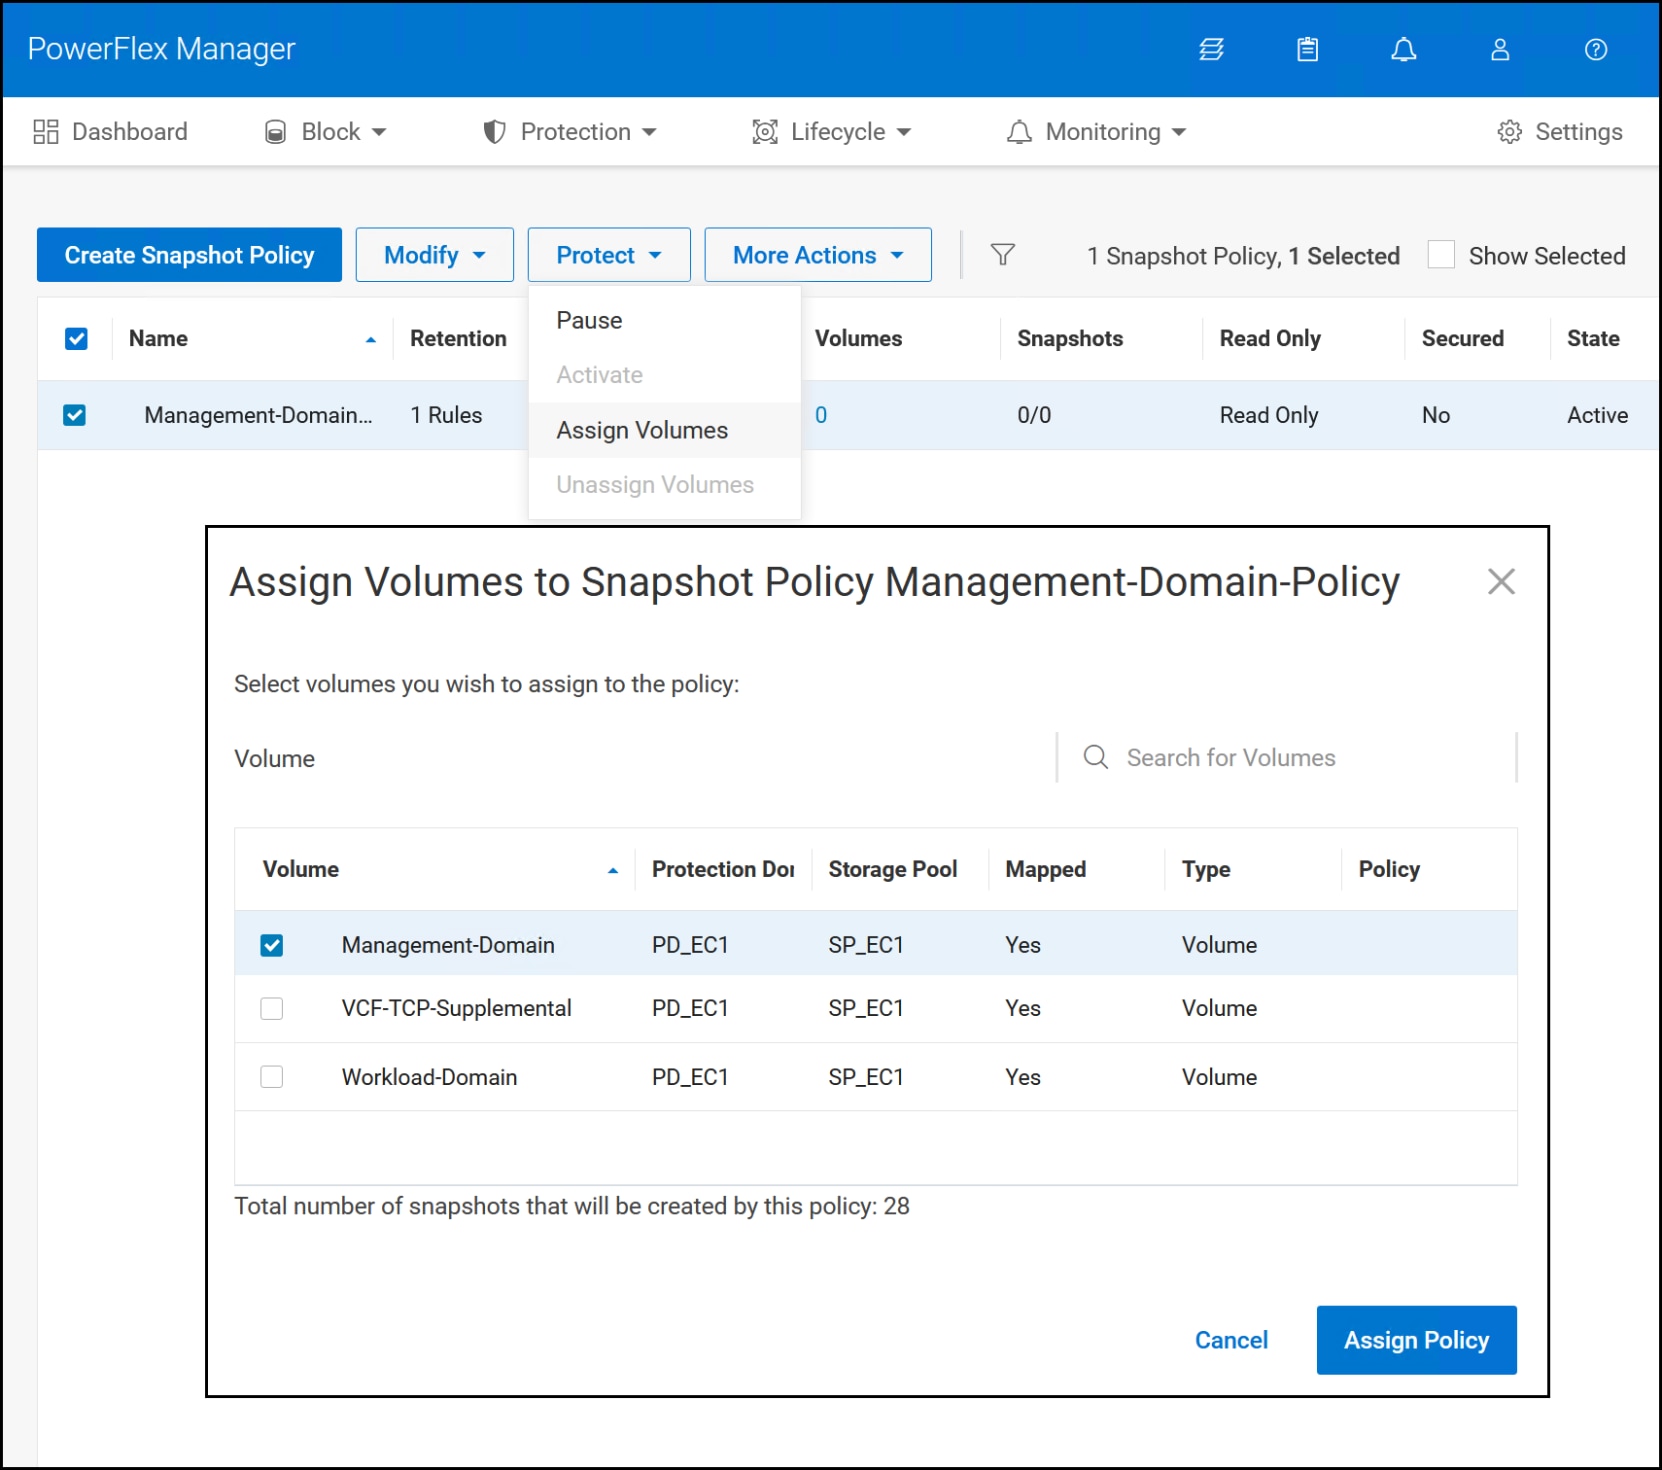Open the jobs stack icon in header

(1211, 49)
